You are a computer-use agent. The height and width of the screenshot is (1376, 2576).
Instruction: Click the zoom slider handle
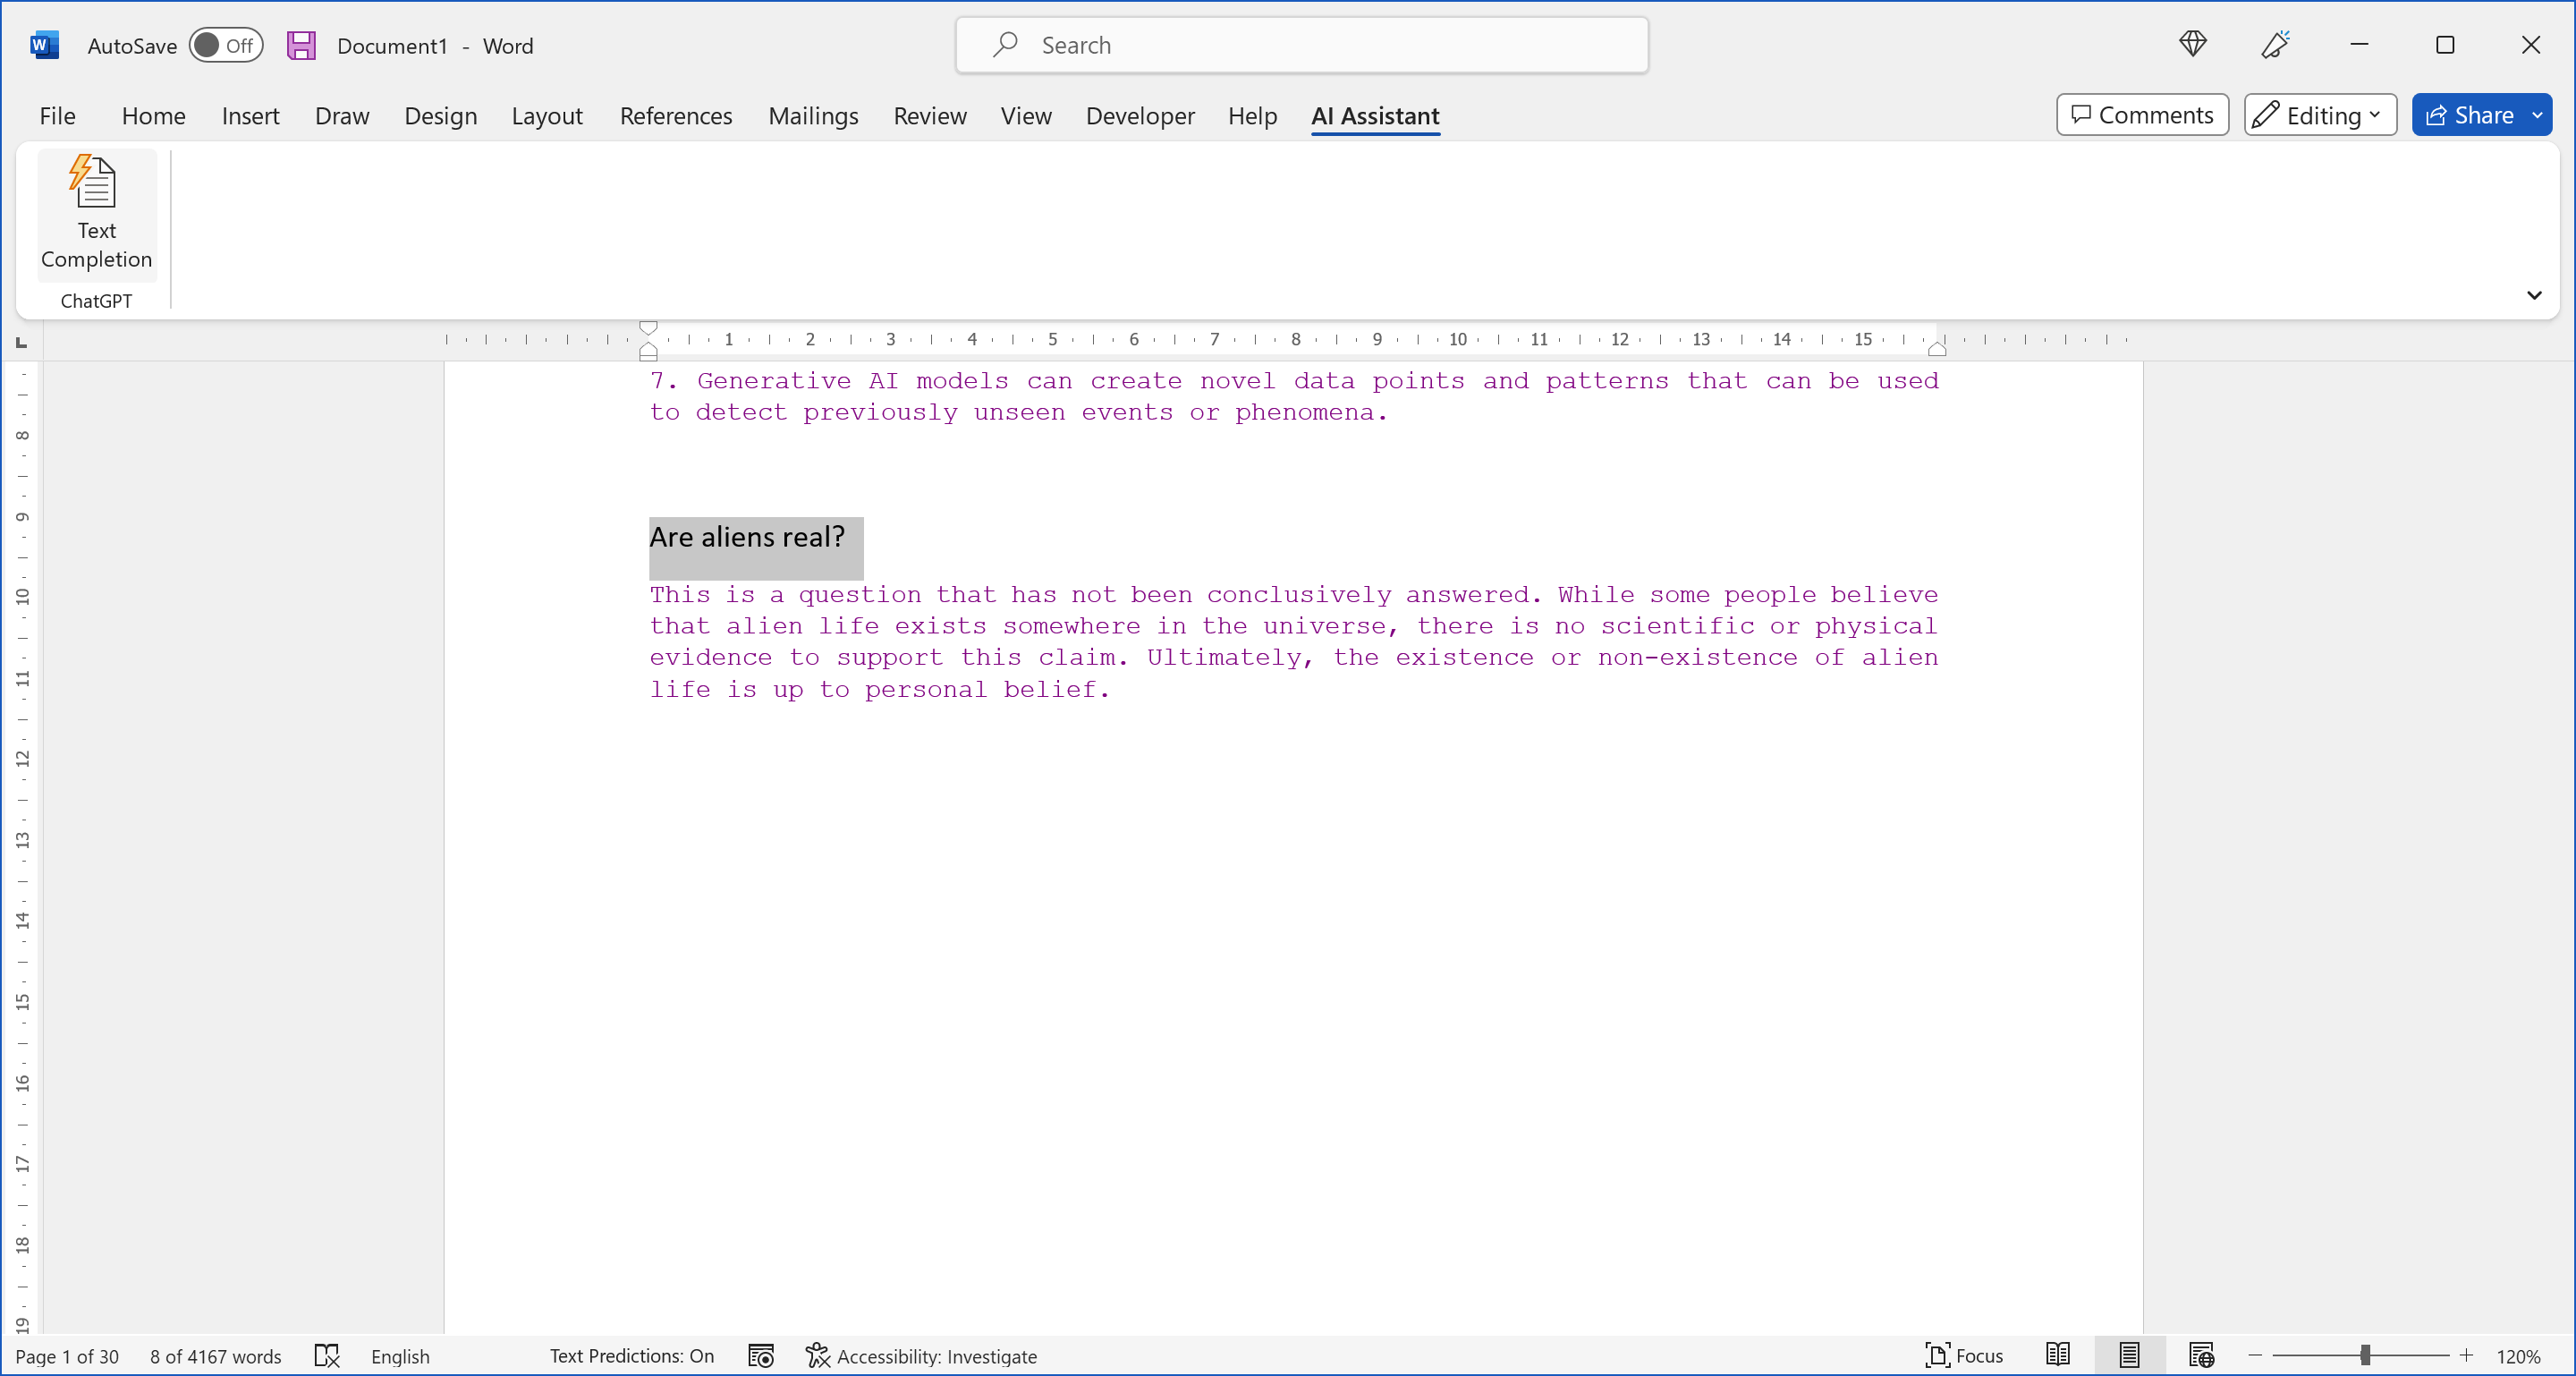click(x=2364, y=1356)
